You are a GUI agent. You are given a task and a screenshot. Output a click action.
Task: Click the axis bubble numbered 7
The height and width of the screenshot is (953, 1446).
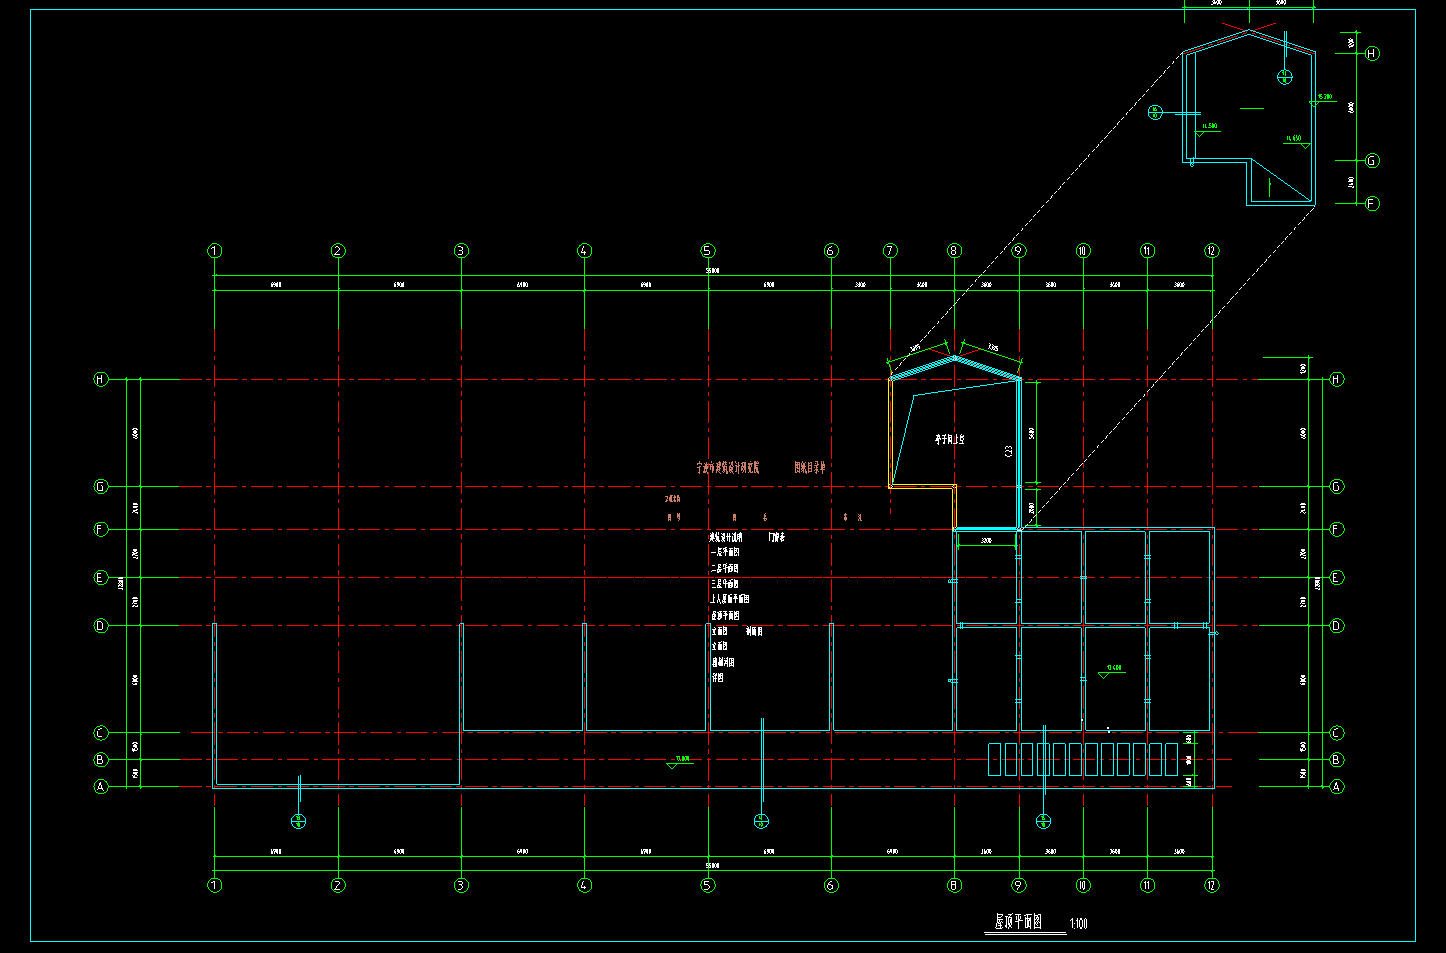click(890, 251)
